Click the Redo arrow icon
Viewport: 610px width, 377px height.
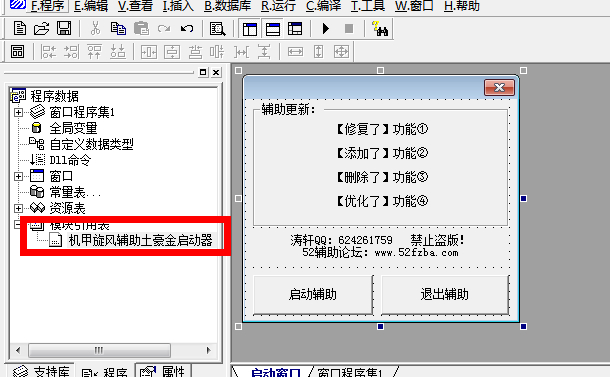pos(164,28)
